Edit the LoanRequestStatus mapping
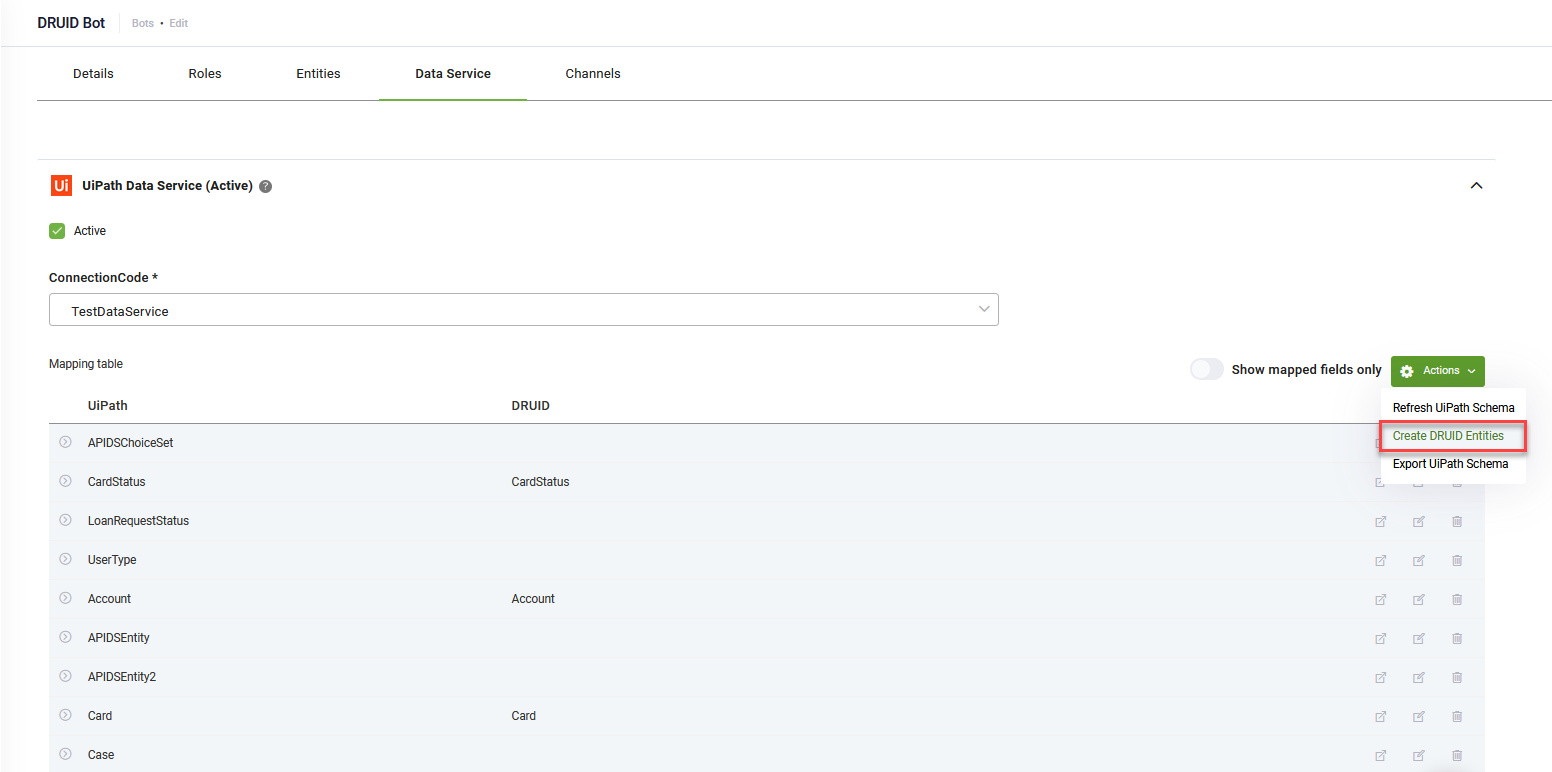The image size is (1552, 772). click(1419, 521)
